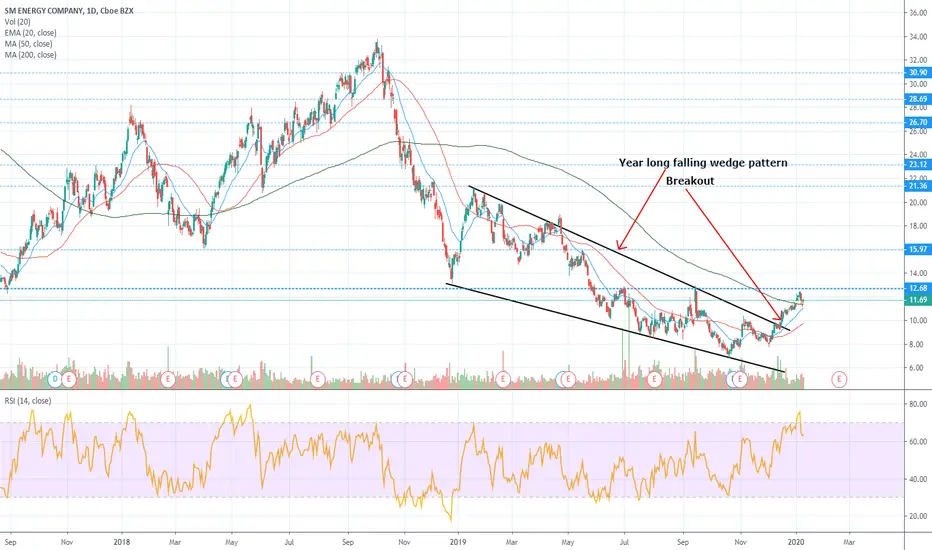The height and width of the screenshot is (550, 932).
Task: Click upcoming earnings E marker before Mar 2020
Action: [x=839, y=378]
